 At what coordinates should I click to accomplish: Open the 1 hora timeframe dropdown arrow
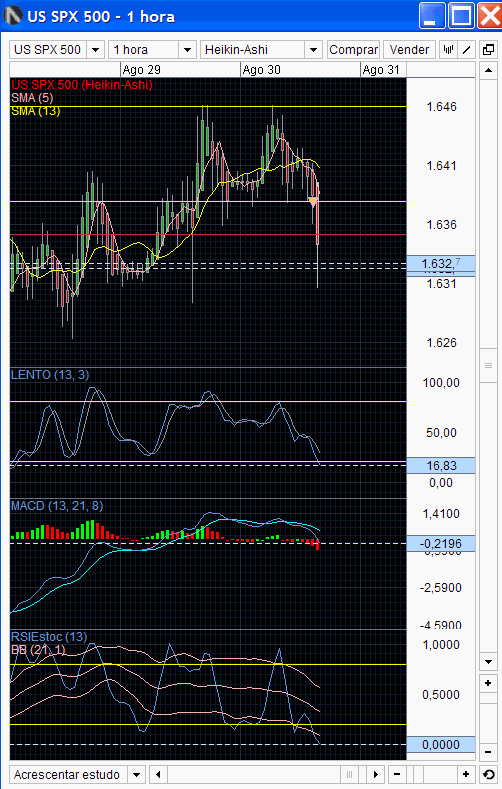point(187,50)
